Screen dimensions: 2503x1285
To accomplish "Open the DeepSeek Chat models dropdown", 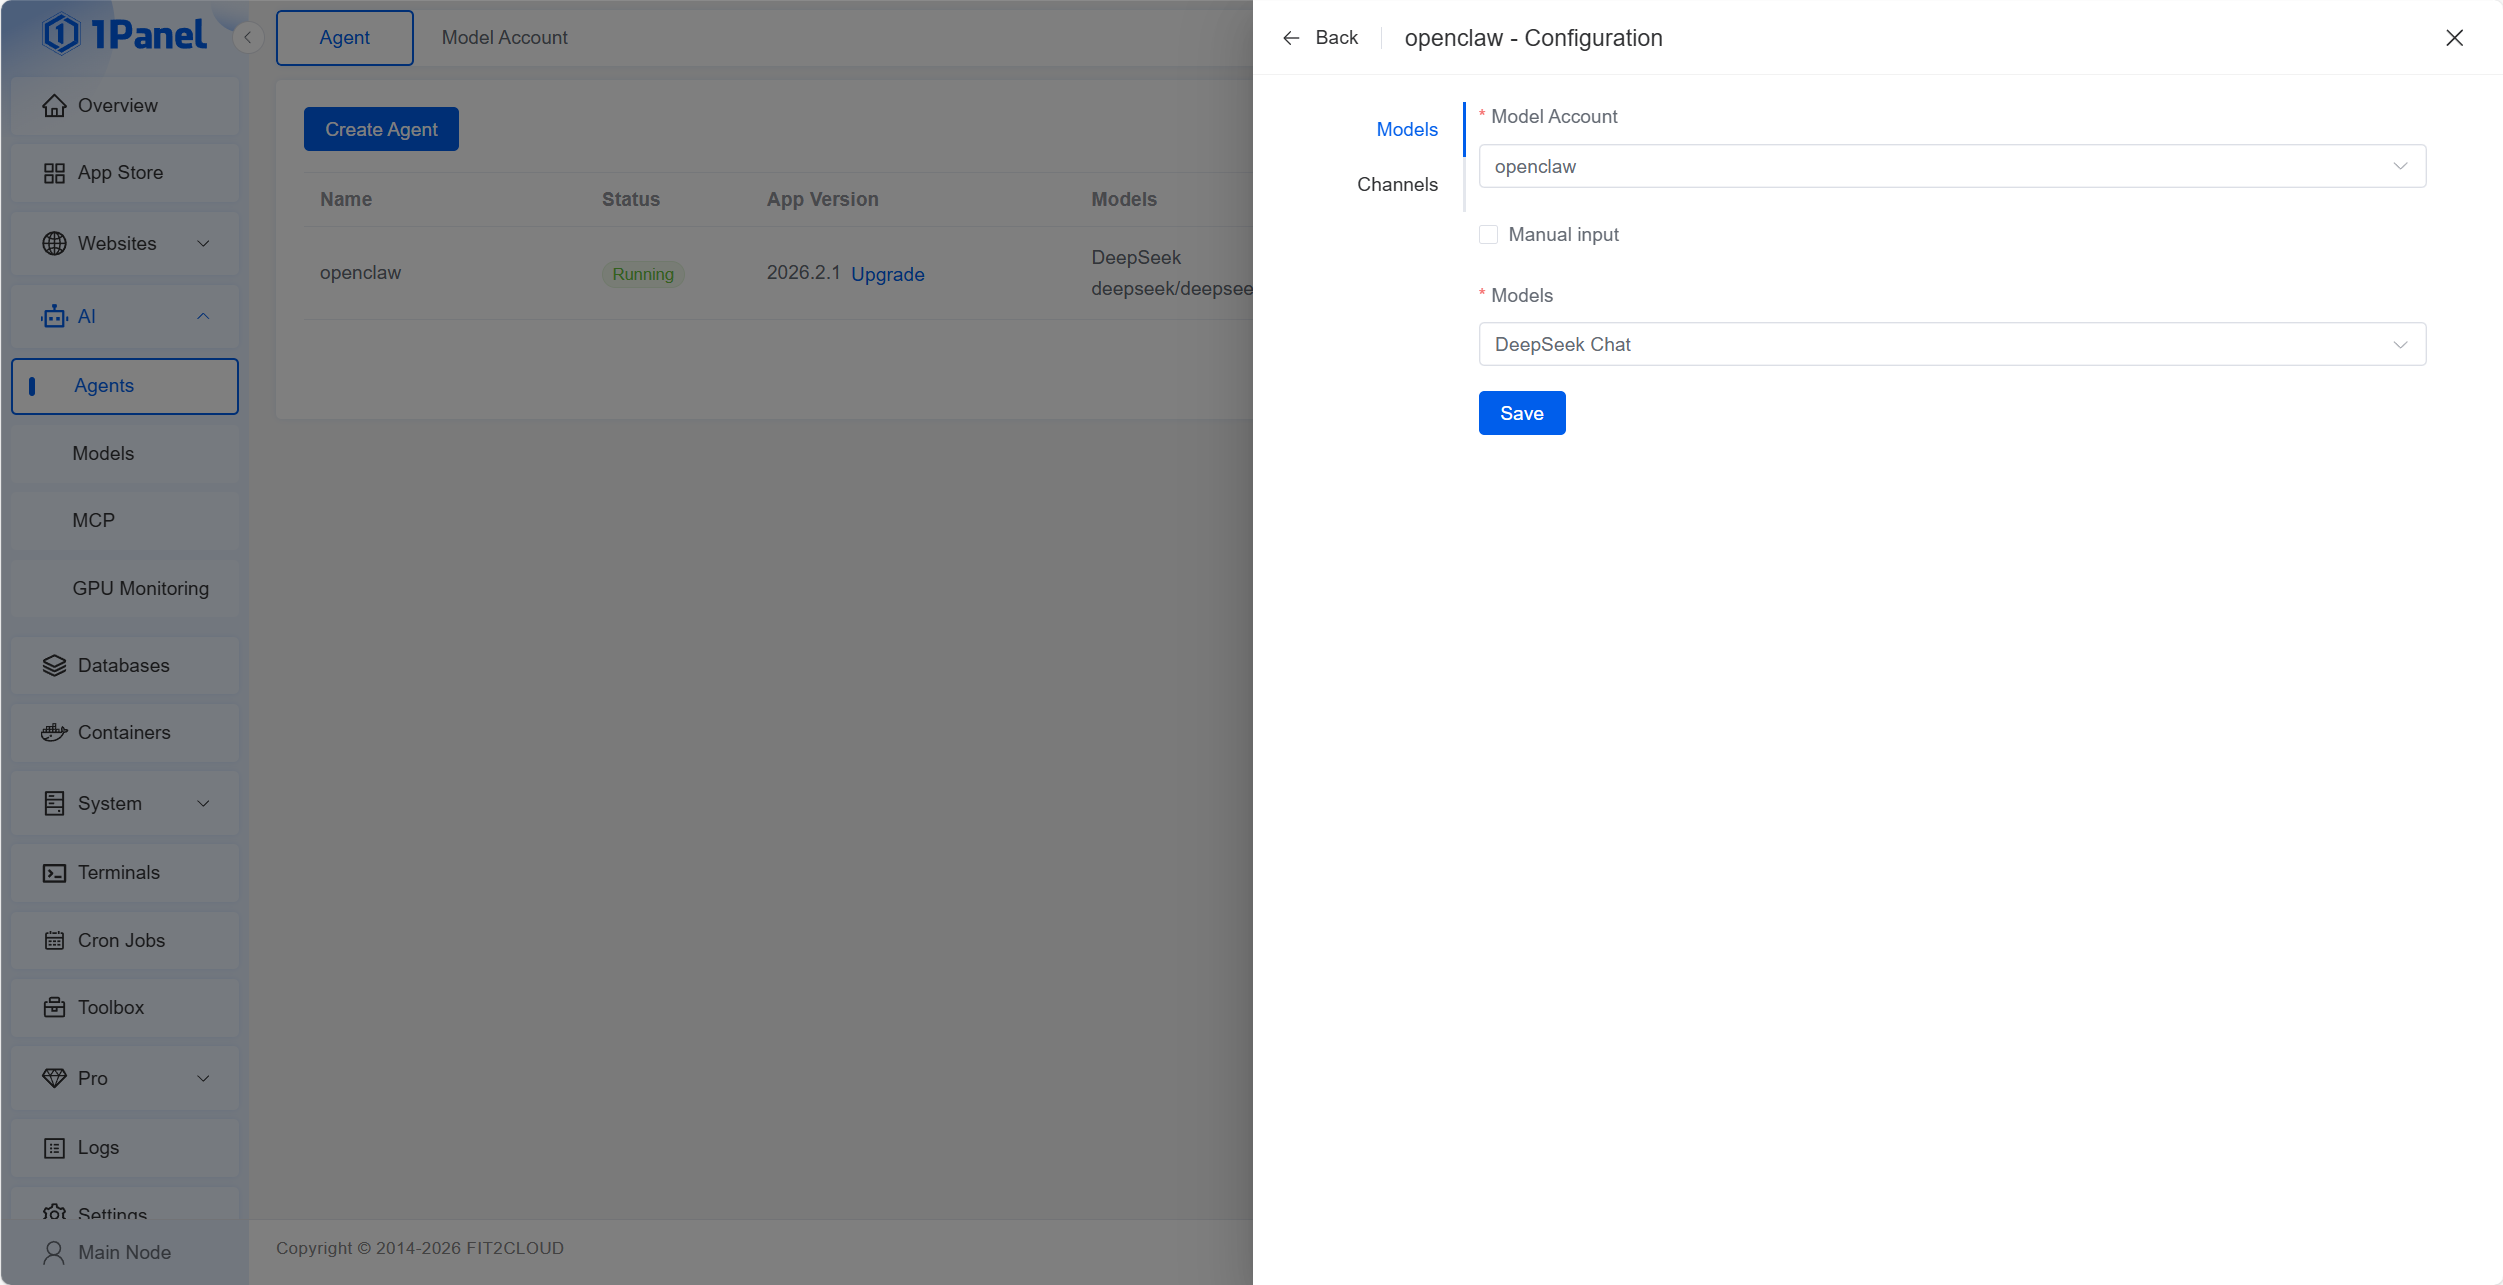I will tap(1951, 345).
